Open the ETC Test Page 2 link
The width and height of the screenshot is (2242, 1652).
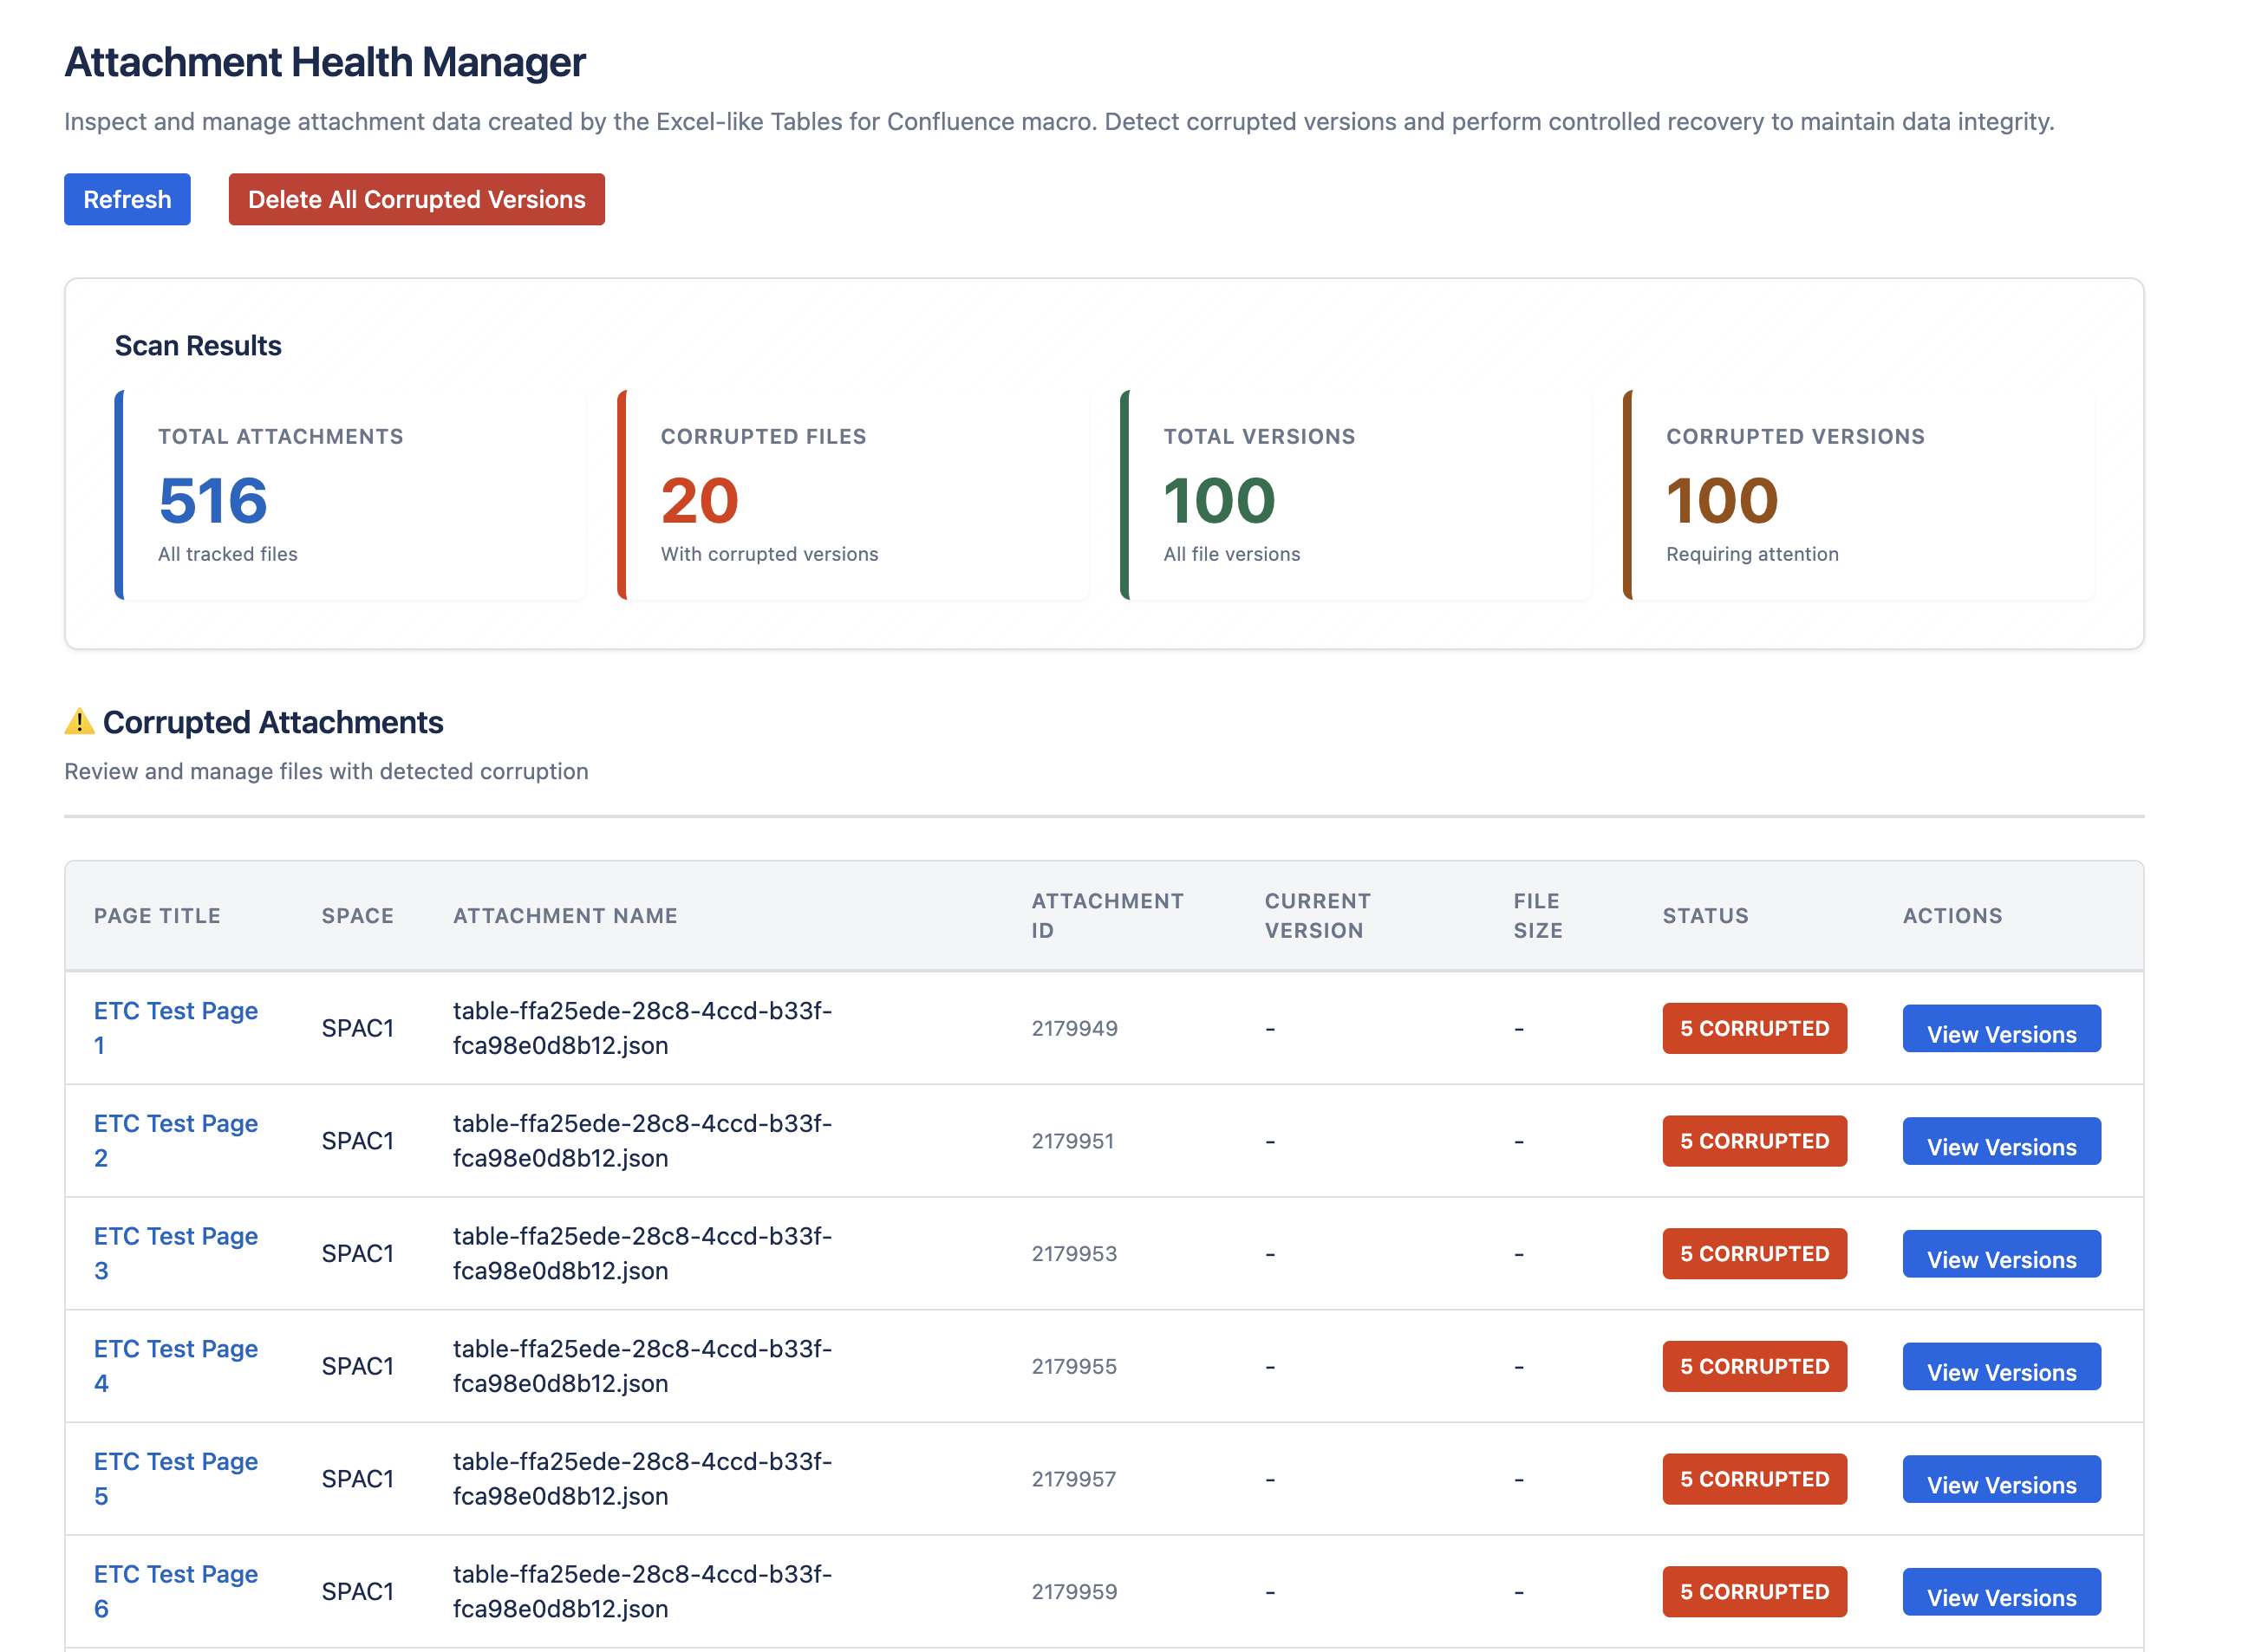pyautogui.click(x=175, y=1140)
